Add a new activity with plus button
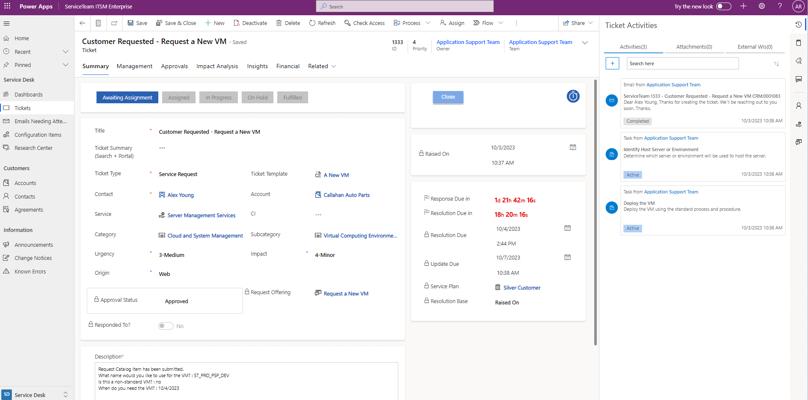This screenshot has width=808, height=400. click(x=612, y=63)
